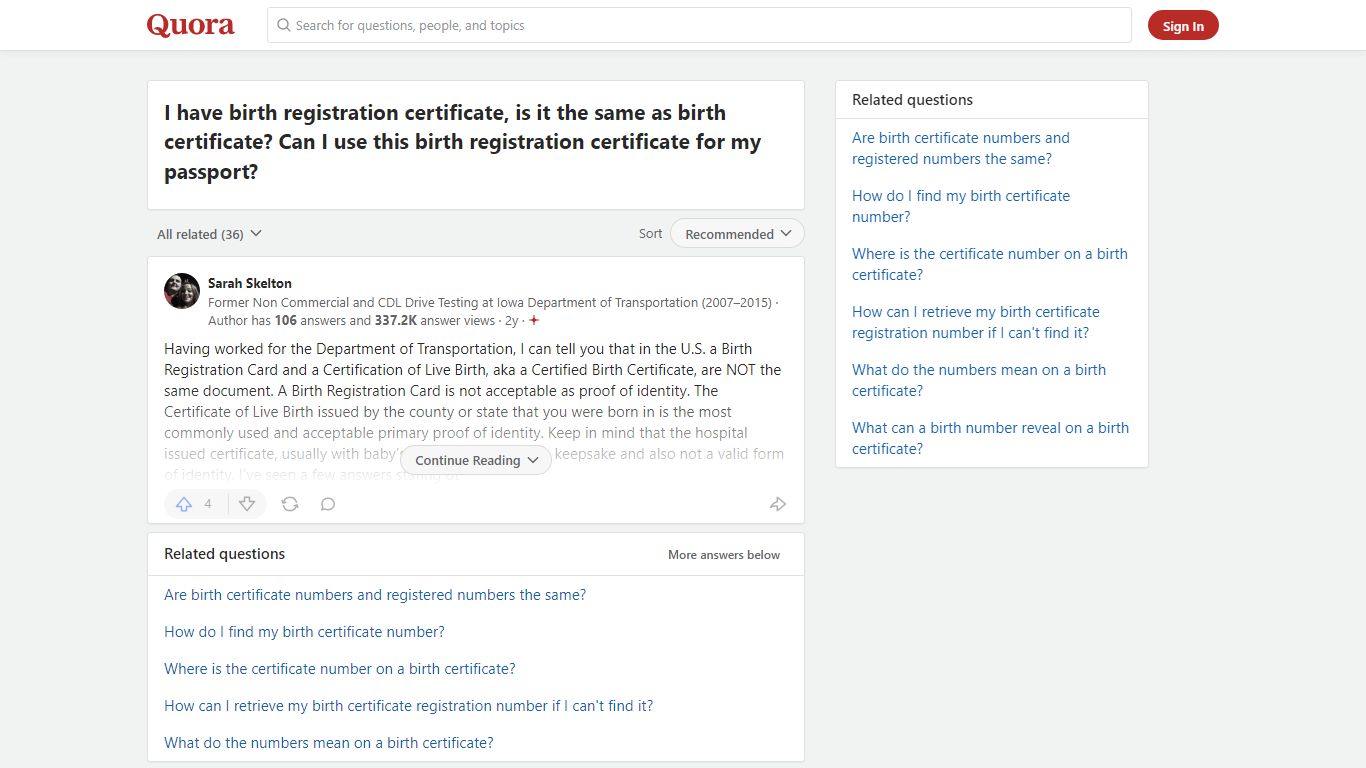
Task: Open lower list link 'How do I find my birth certificate number?'
Action: point(304,632)
